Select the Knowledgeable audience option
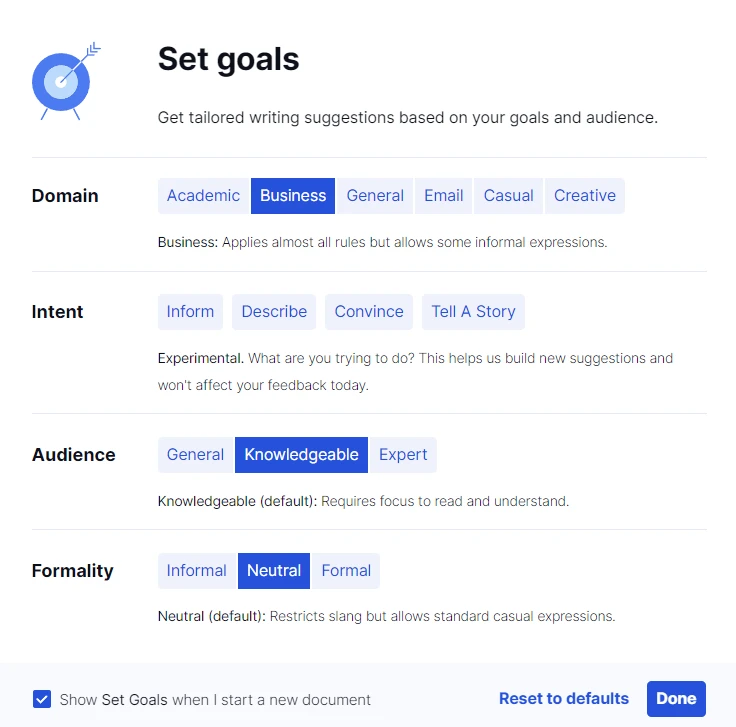Viewport: 736px width, 727px height. [x=301, y=455]
